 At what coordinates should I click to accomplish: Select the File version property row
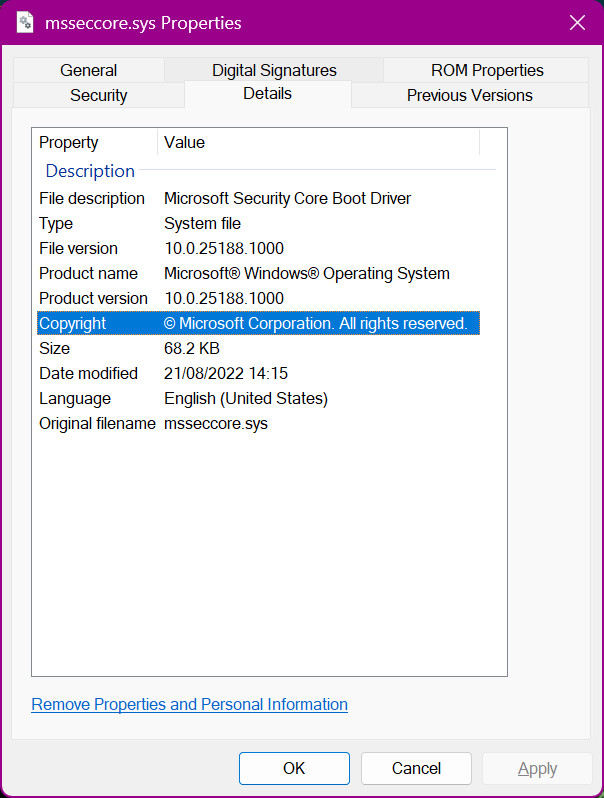point(258,248)
